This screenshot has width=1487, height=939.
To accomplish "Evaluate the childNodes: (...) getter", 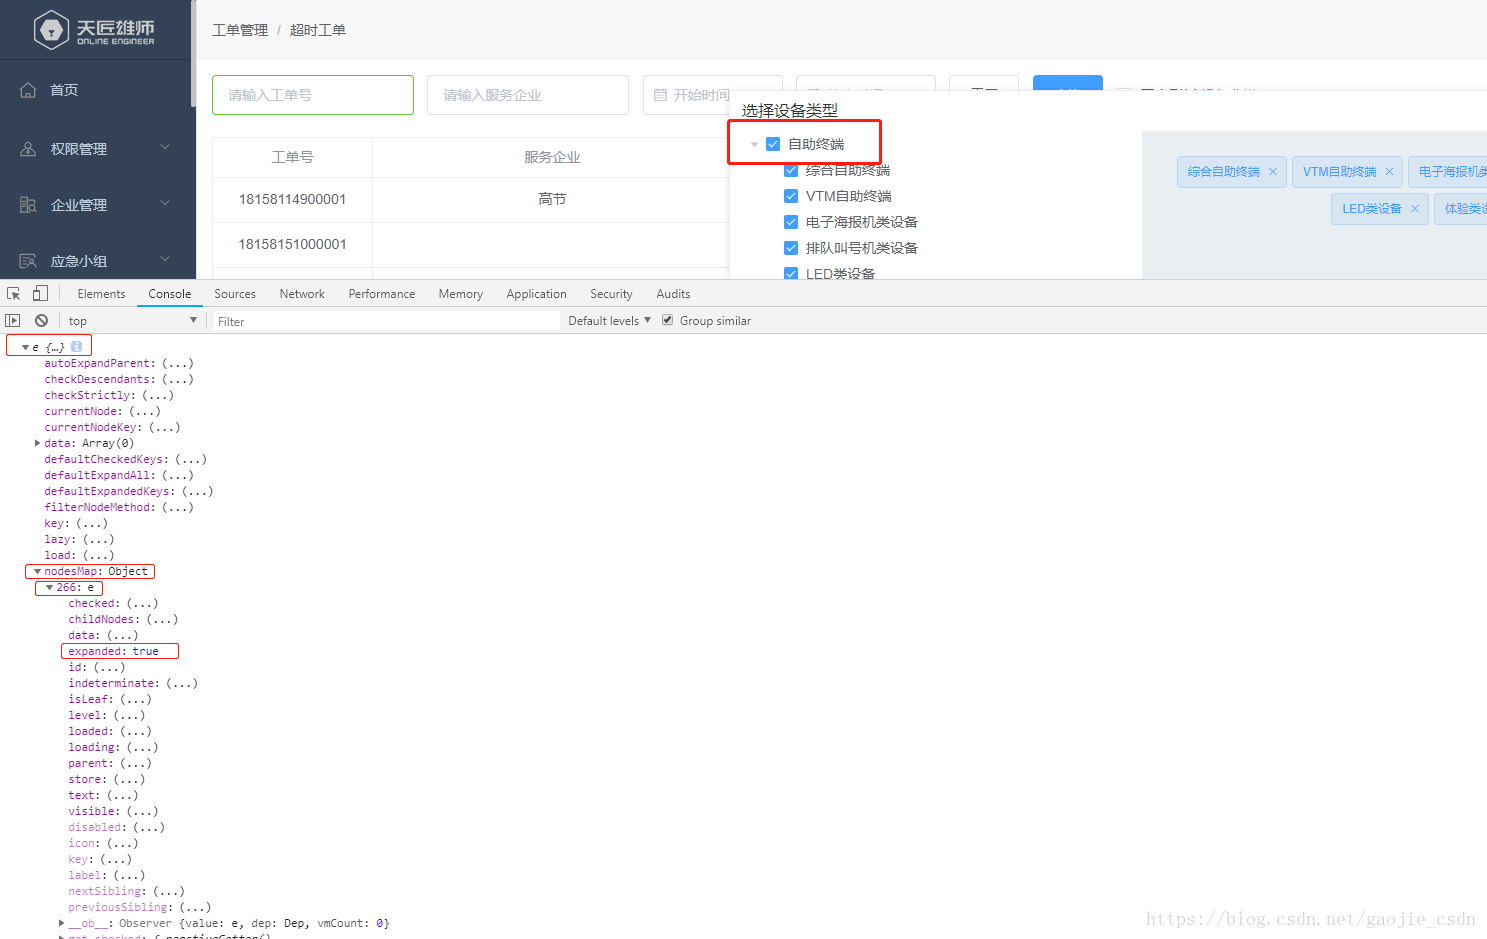I will tap(123, 619).
